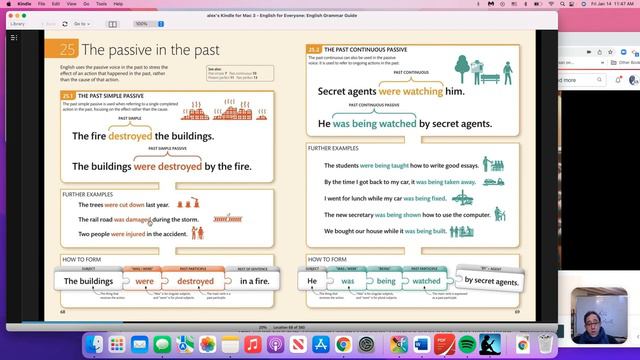640x360 pixels.
Task: Open the Tools menu
Action: point(101,4)
